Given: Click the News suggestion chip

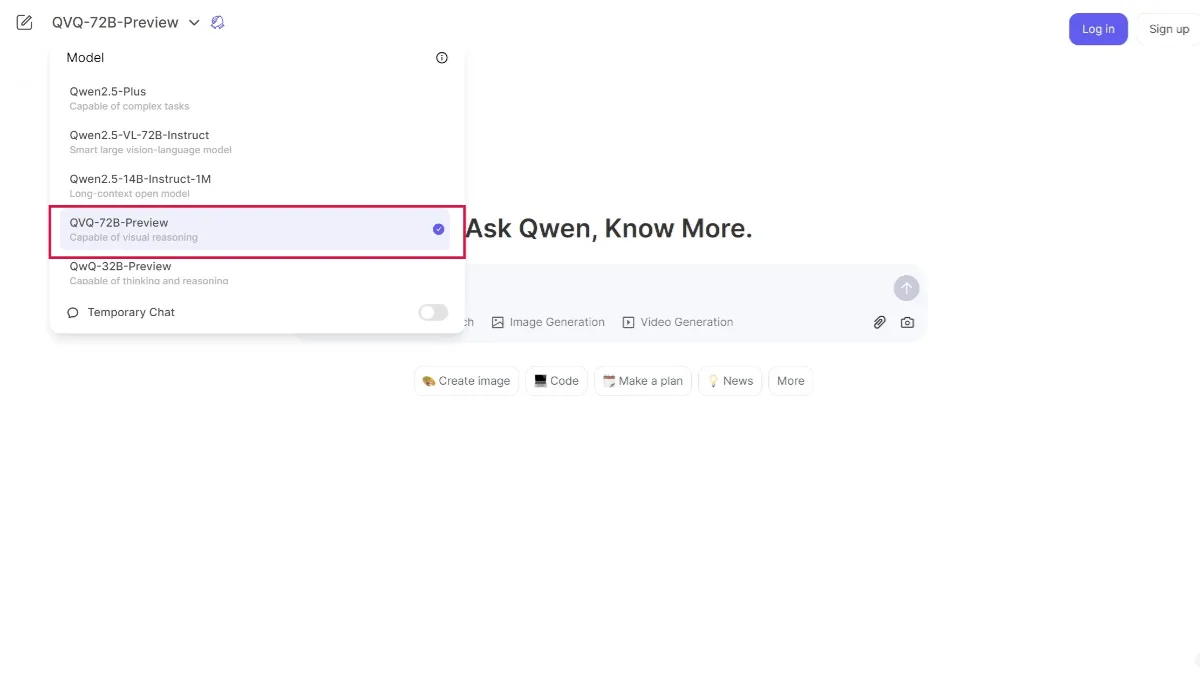Looking at the screenshot, I should [730, 381].
